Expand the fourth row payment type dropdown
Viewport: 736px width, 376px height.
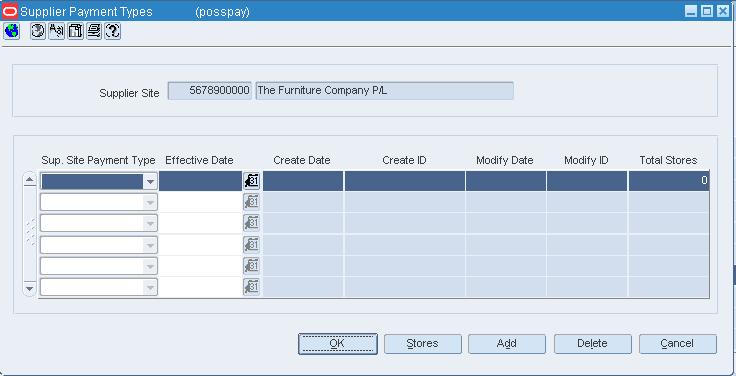pos(150,245)
